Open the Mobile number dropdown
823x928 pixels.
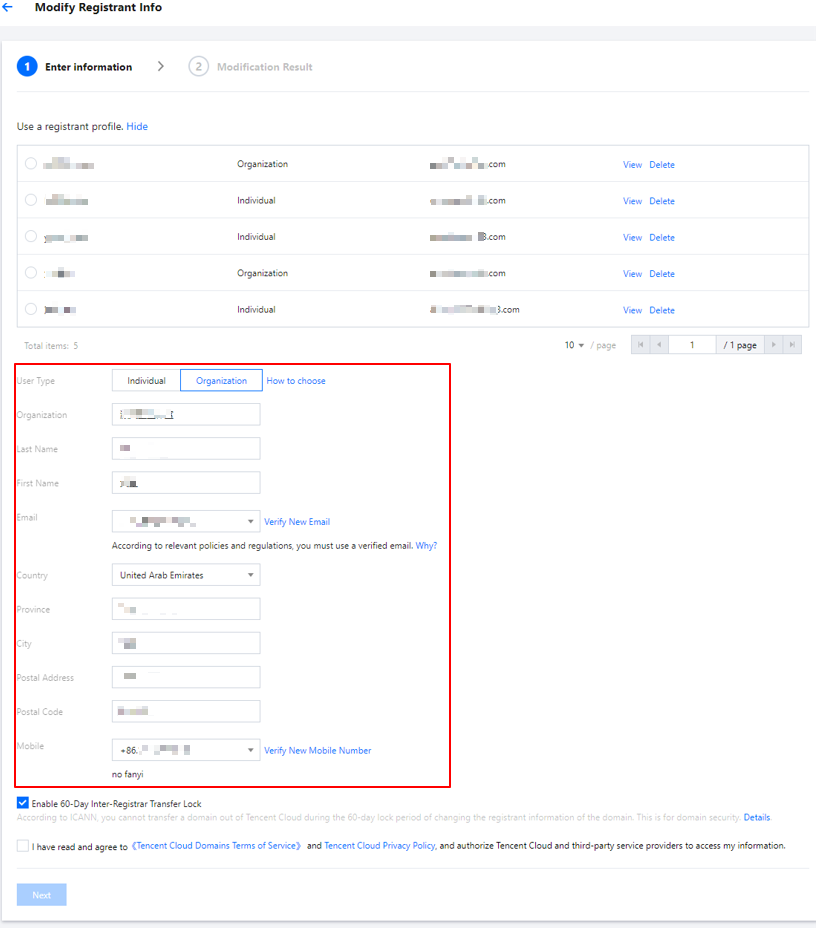pyautogui.click(x=186, y=750)
